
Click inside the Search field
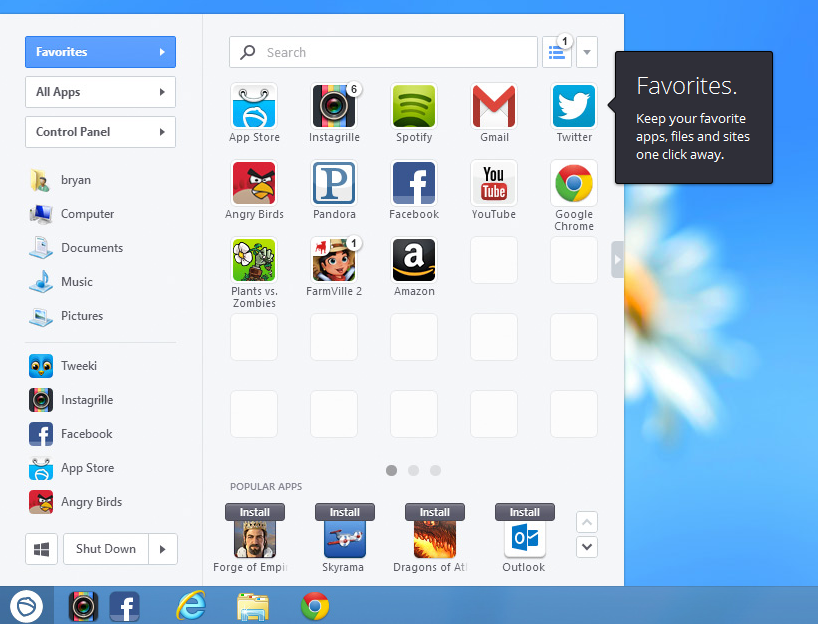(383, 52)
